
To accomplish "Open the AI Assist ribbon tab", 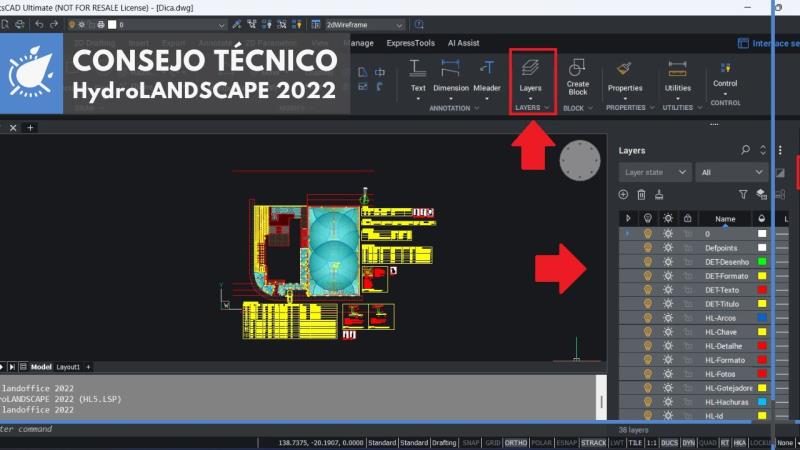I will [463, 43].
